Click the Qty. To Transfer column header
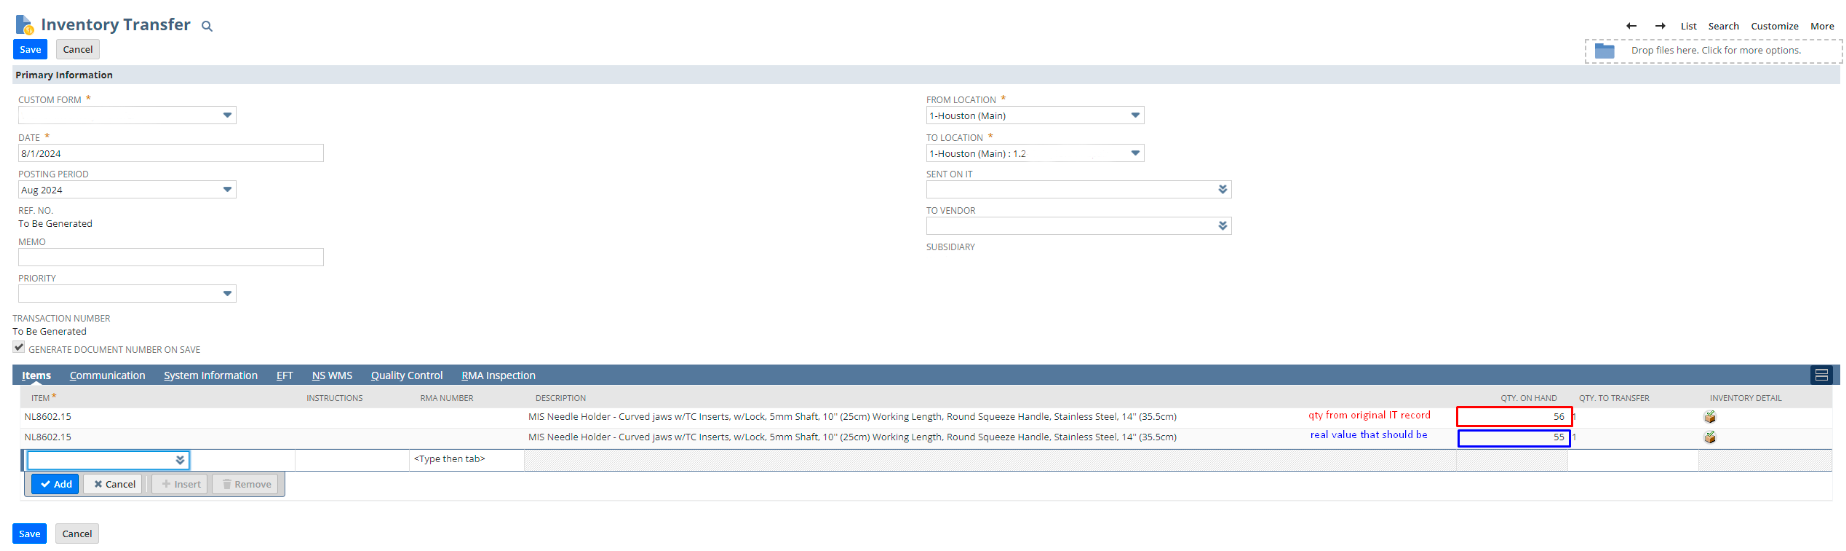1846x551 pixels. [1614, 398]
